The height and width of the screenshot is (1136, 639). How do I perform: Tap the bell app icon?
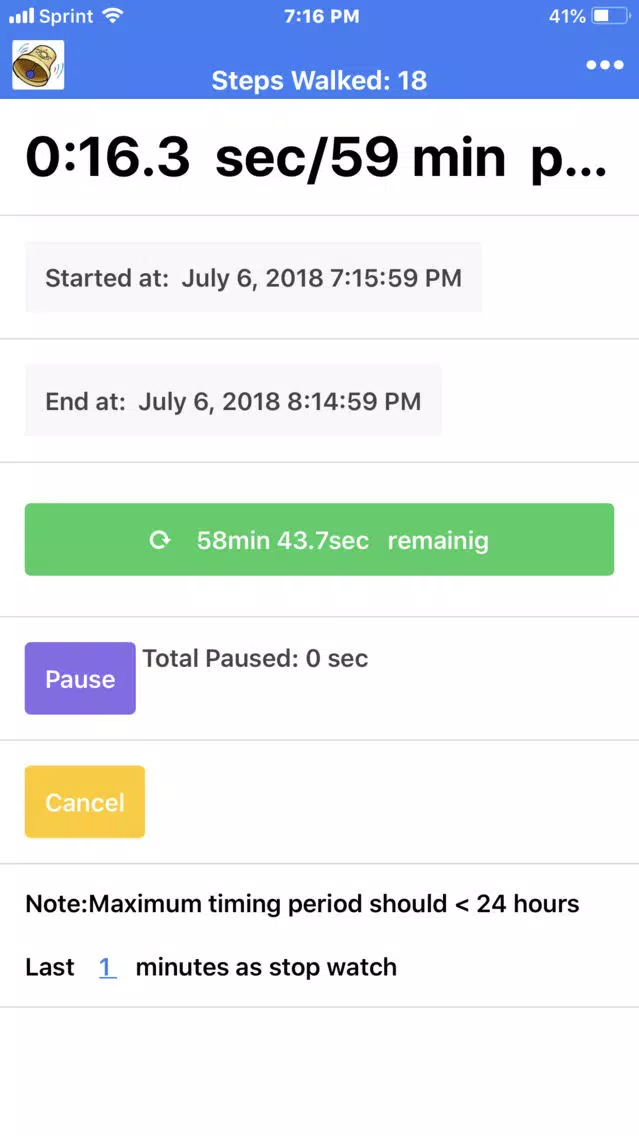click(38, 65)
